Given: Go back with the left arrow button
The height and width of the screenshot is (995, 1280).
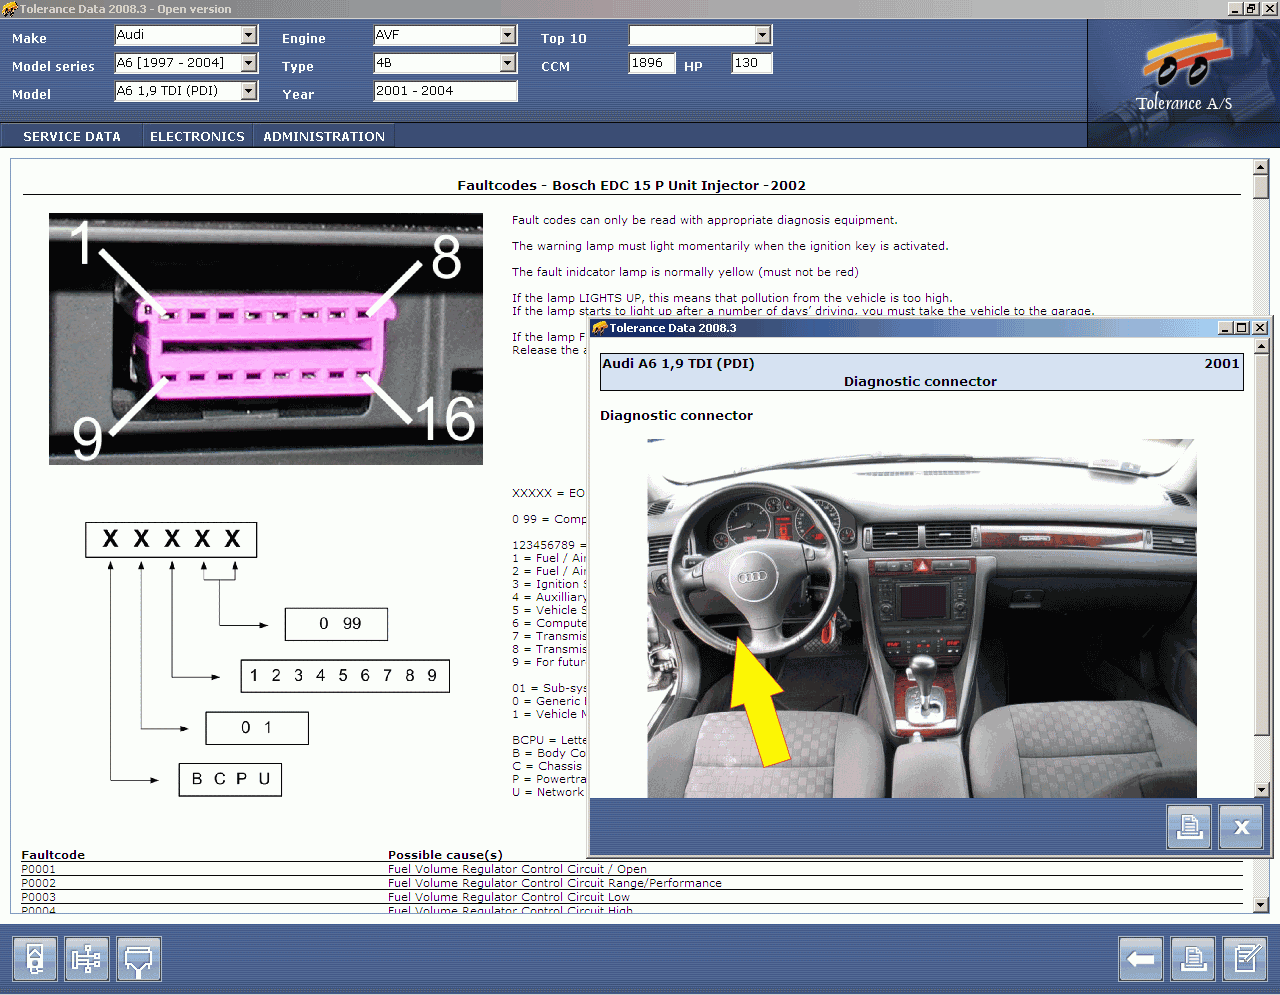Looking at the screenshot, I should [1141, 960].
